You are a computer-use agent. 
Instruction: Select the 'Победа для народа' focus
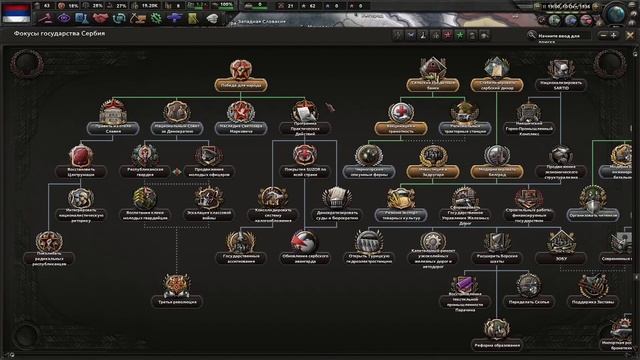(x=241, y=76)
